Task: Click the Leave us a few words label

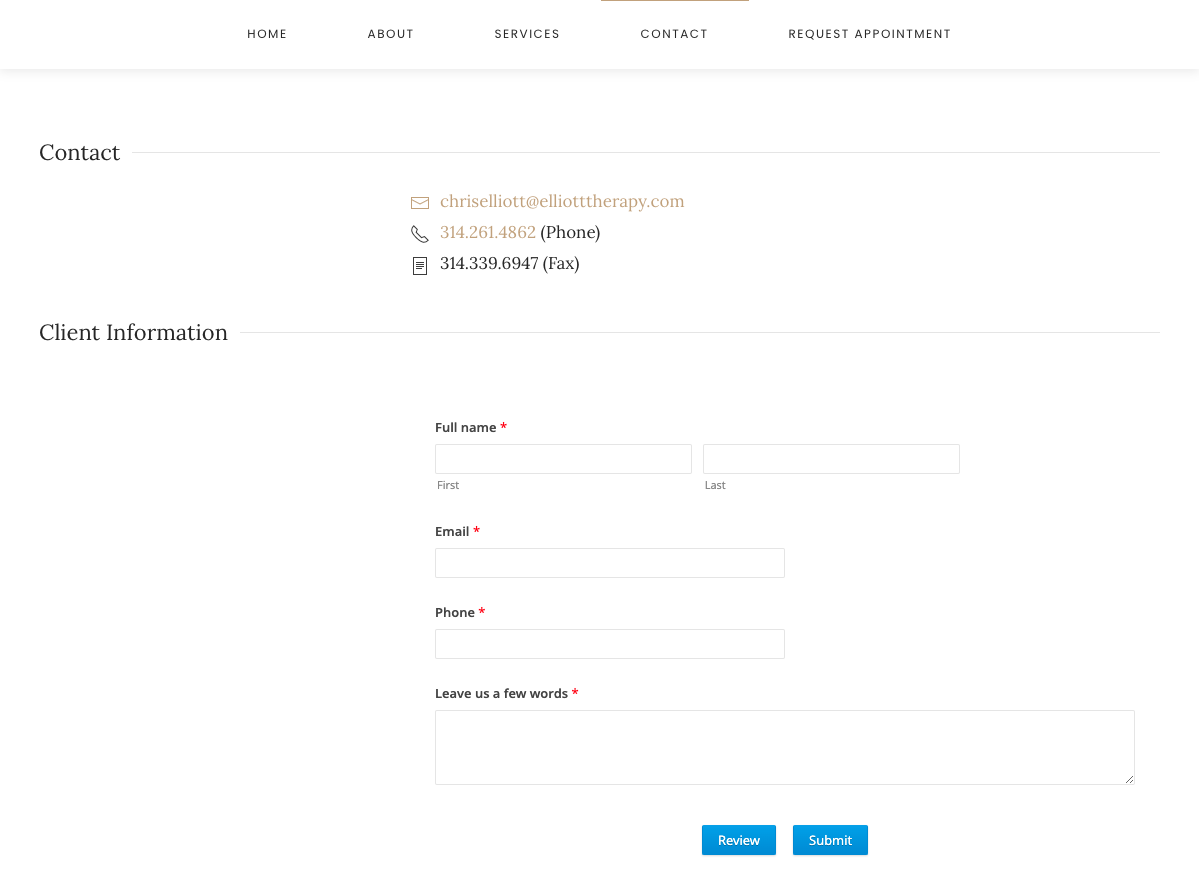Action: click(502, 694)
